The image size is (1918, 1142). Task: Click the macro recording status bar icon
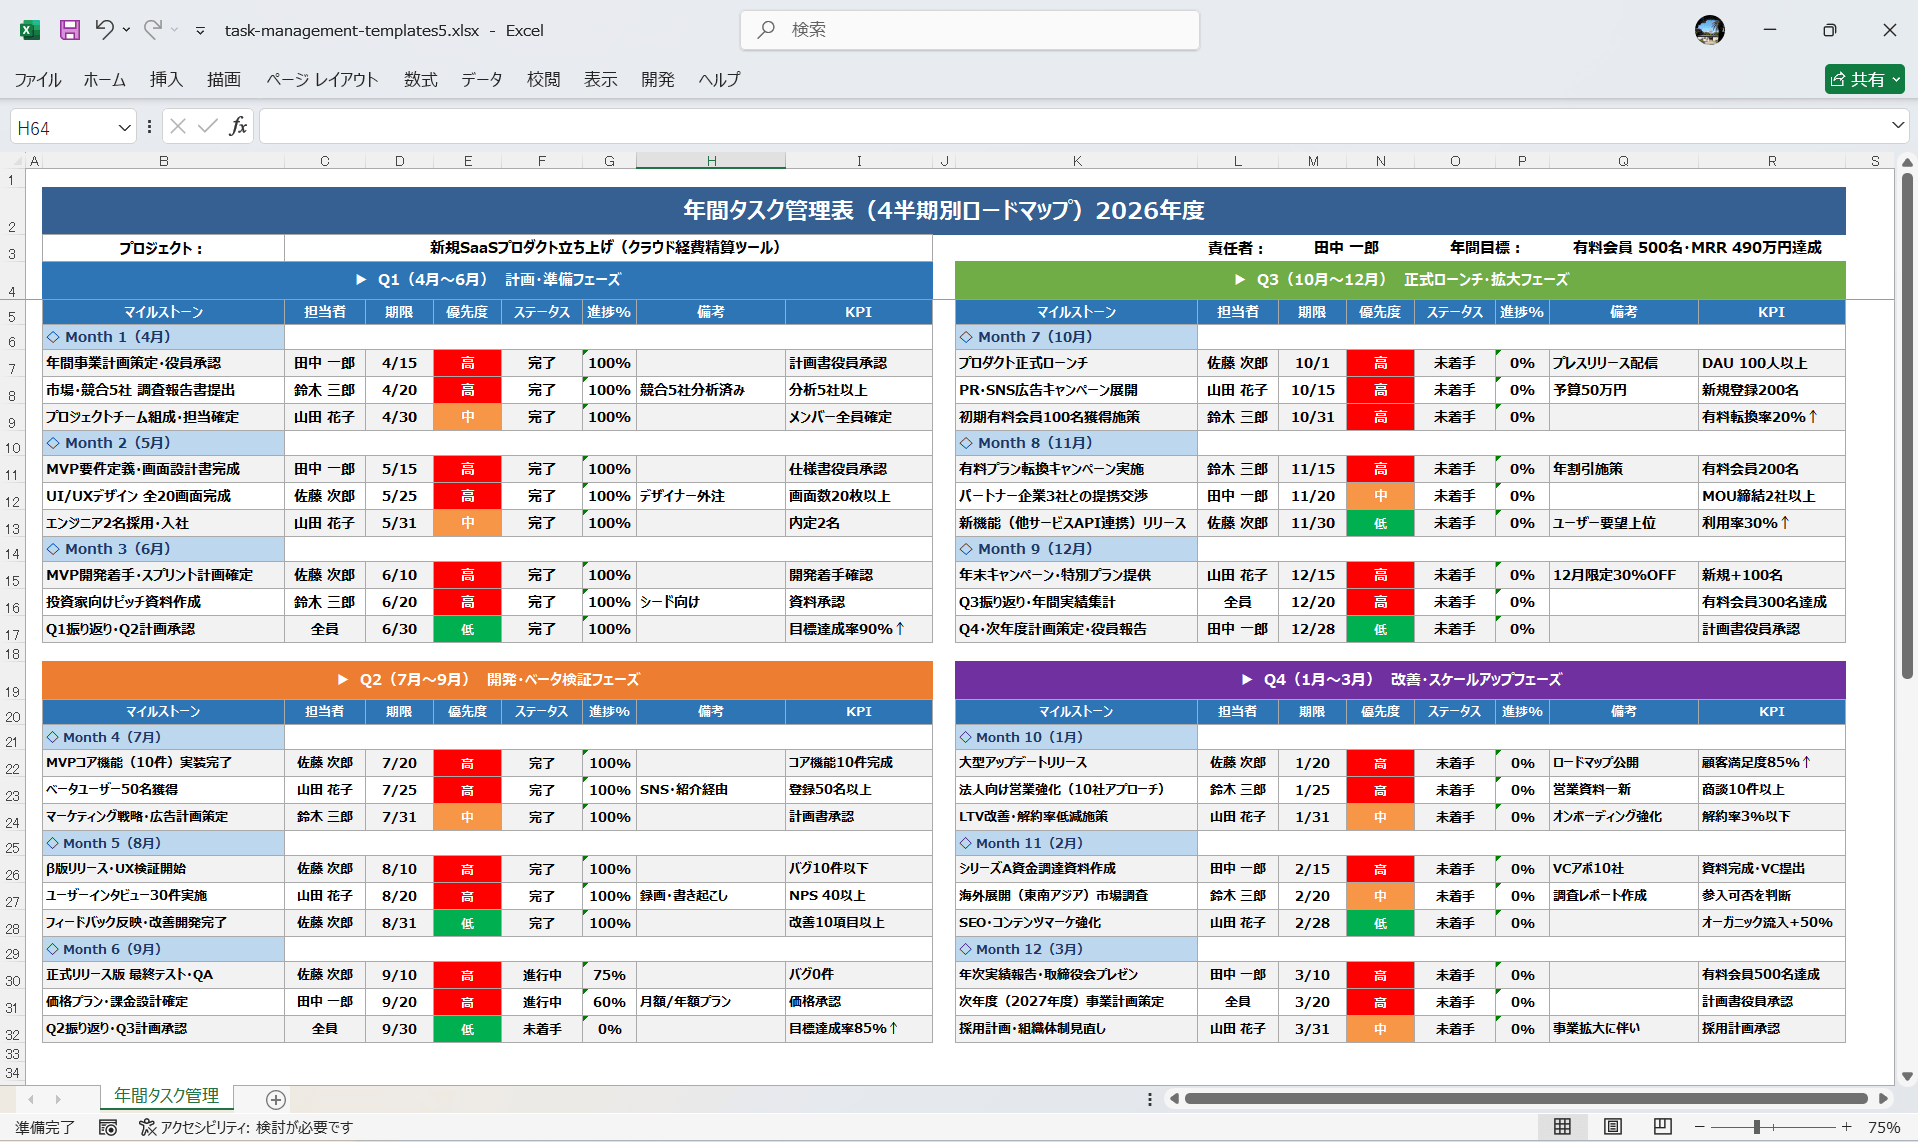pos(108,1127)
